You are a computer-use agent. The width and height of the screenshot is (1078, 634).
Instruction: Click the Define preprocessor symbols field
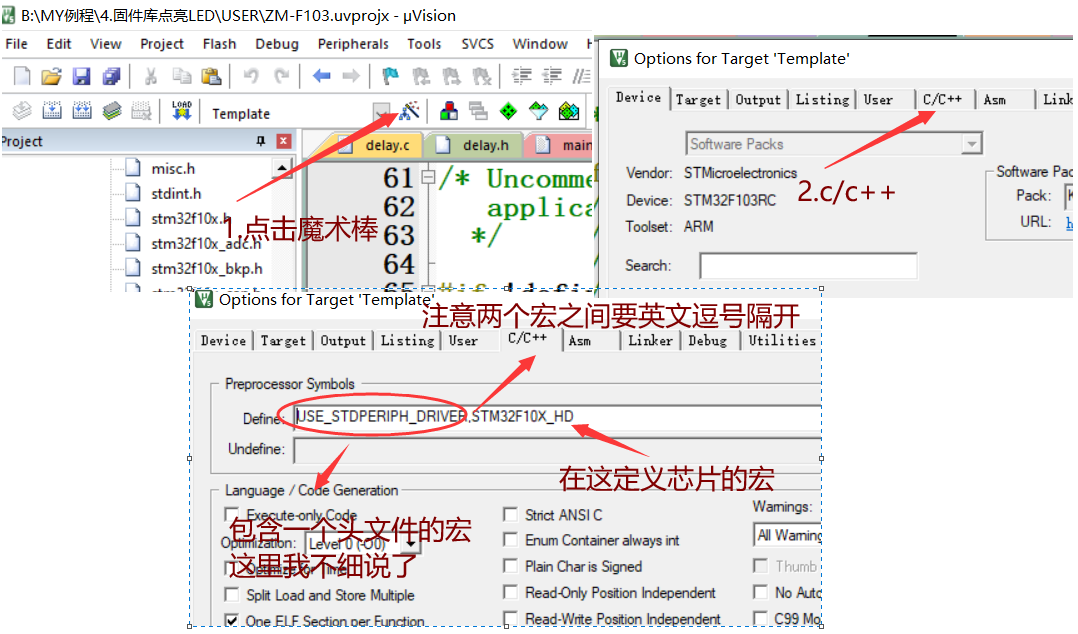558,417
